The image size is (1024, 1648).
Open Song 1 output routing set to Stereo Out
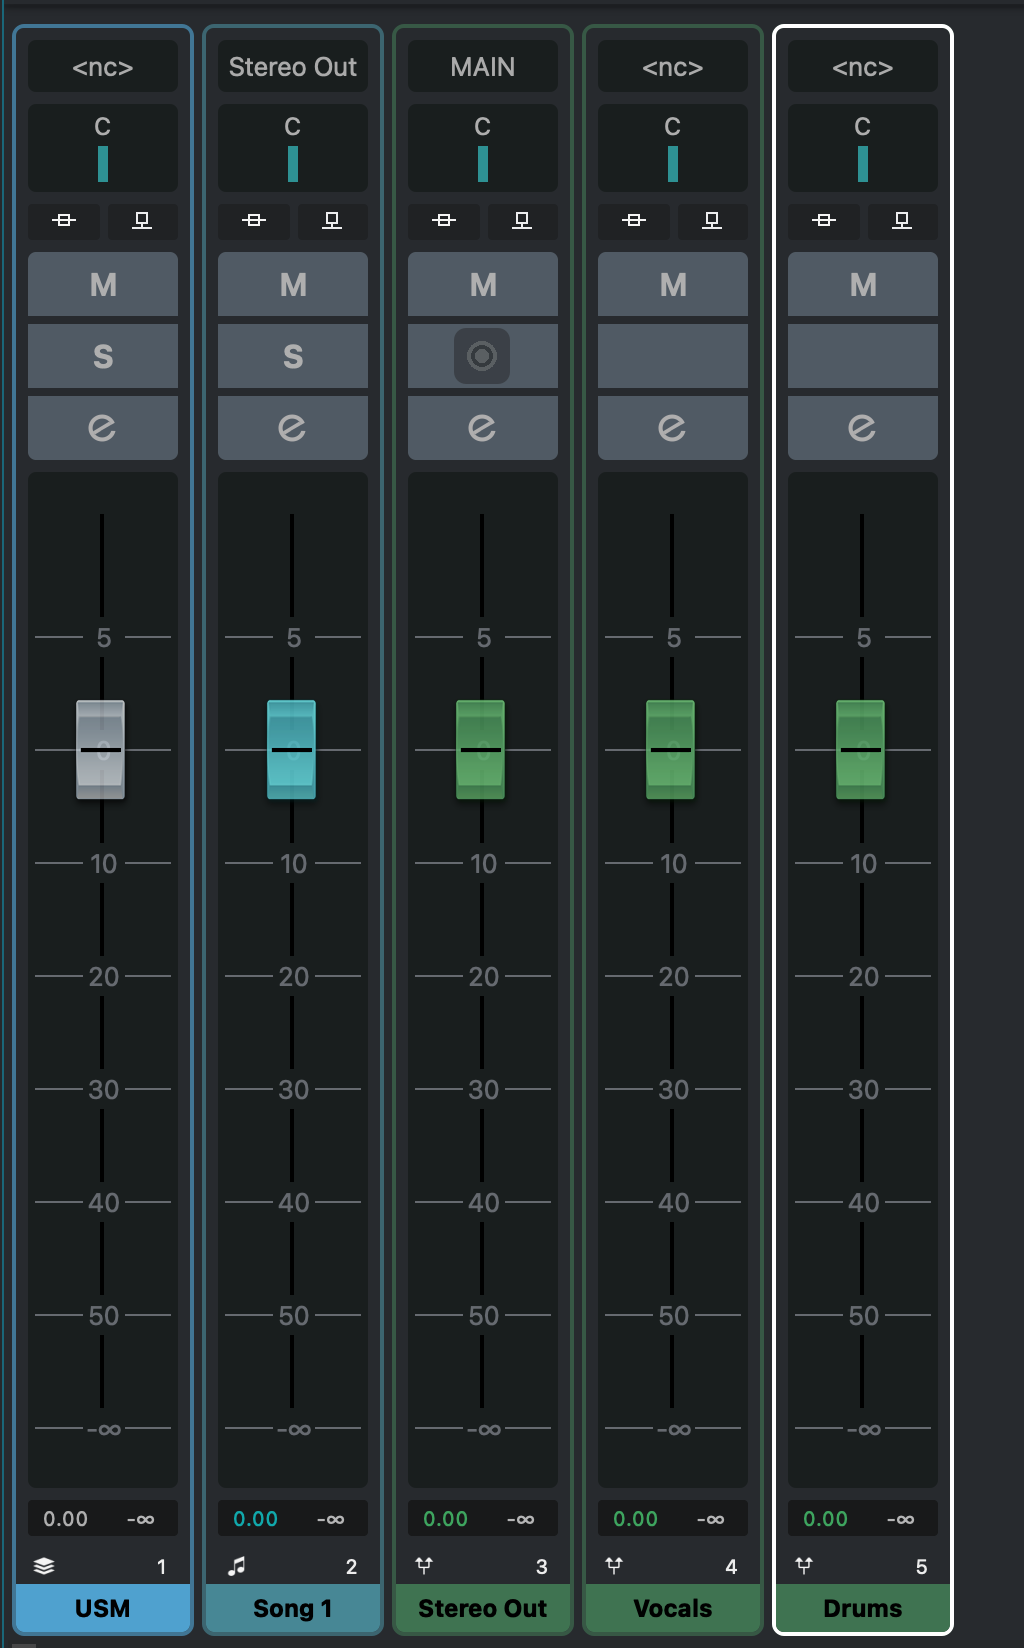[x=292, y=67]
